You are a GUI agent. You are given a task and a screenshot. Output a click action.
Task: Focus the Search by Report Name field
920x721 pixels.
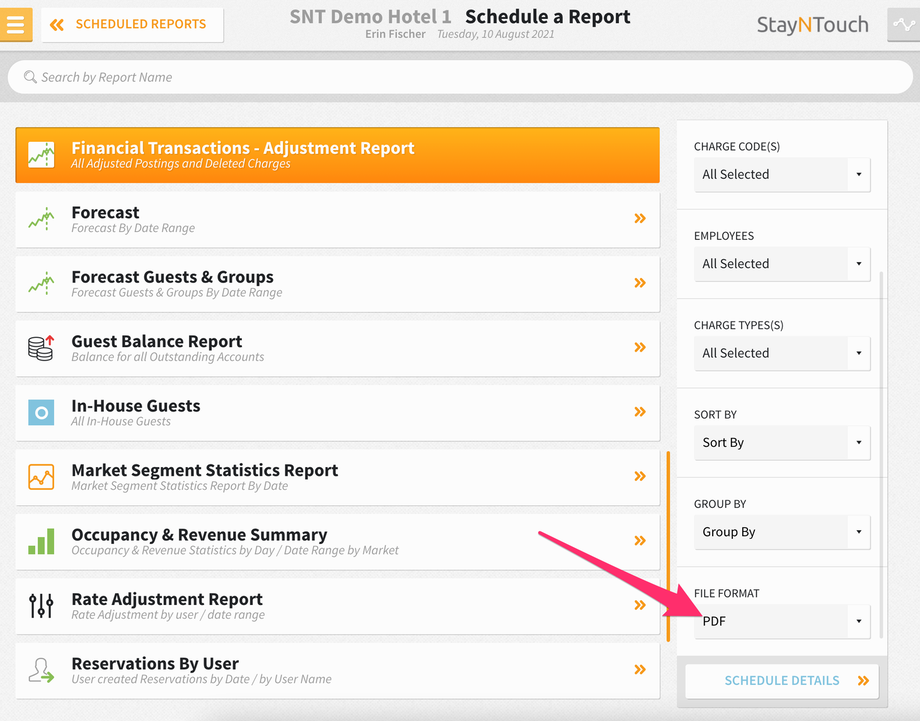point(460,77)
